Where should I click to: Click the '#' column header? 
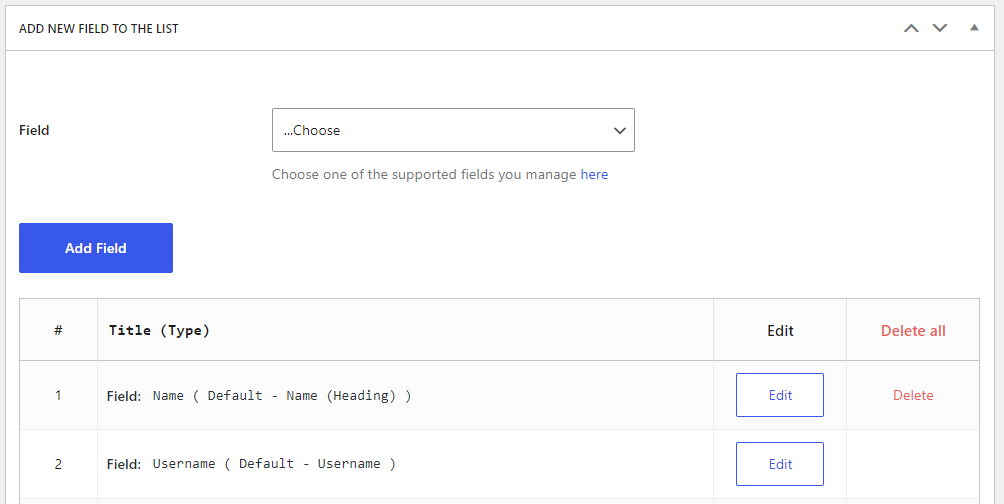click(x=58, y=330)
